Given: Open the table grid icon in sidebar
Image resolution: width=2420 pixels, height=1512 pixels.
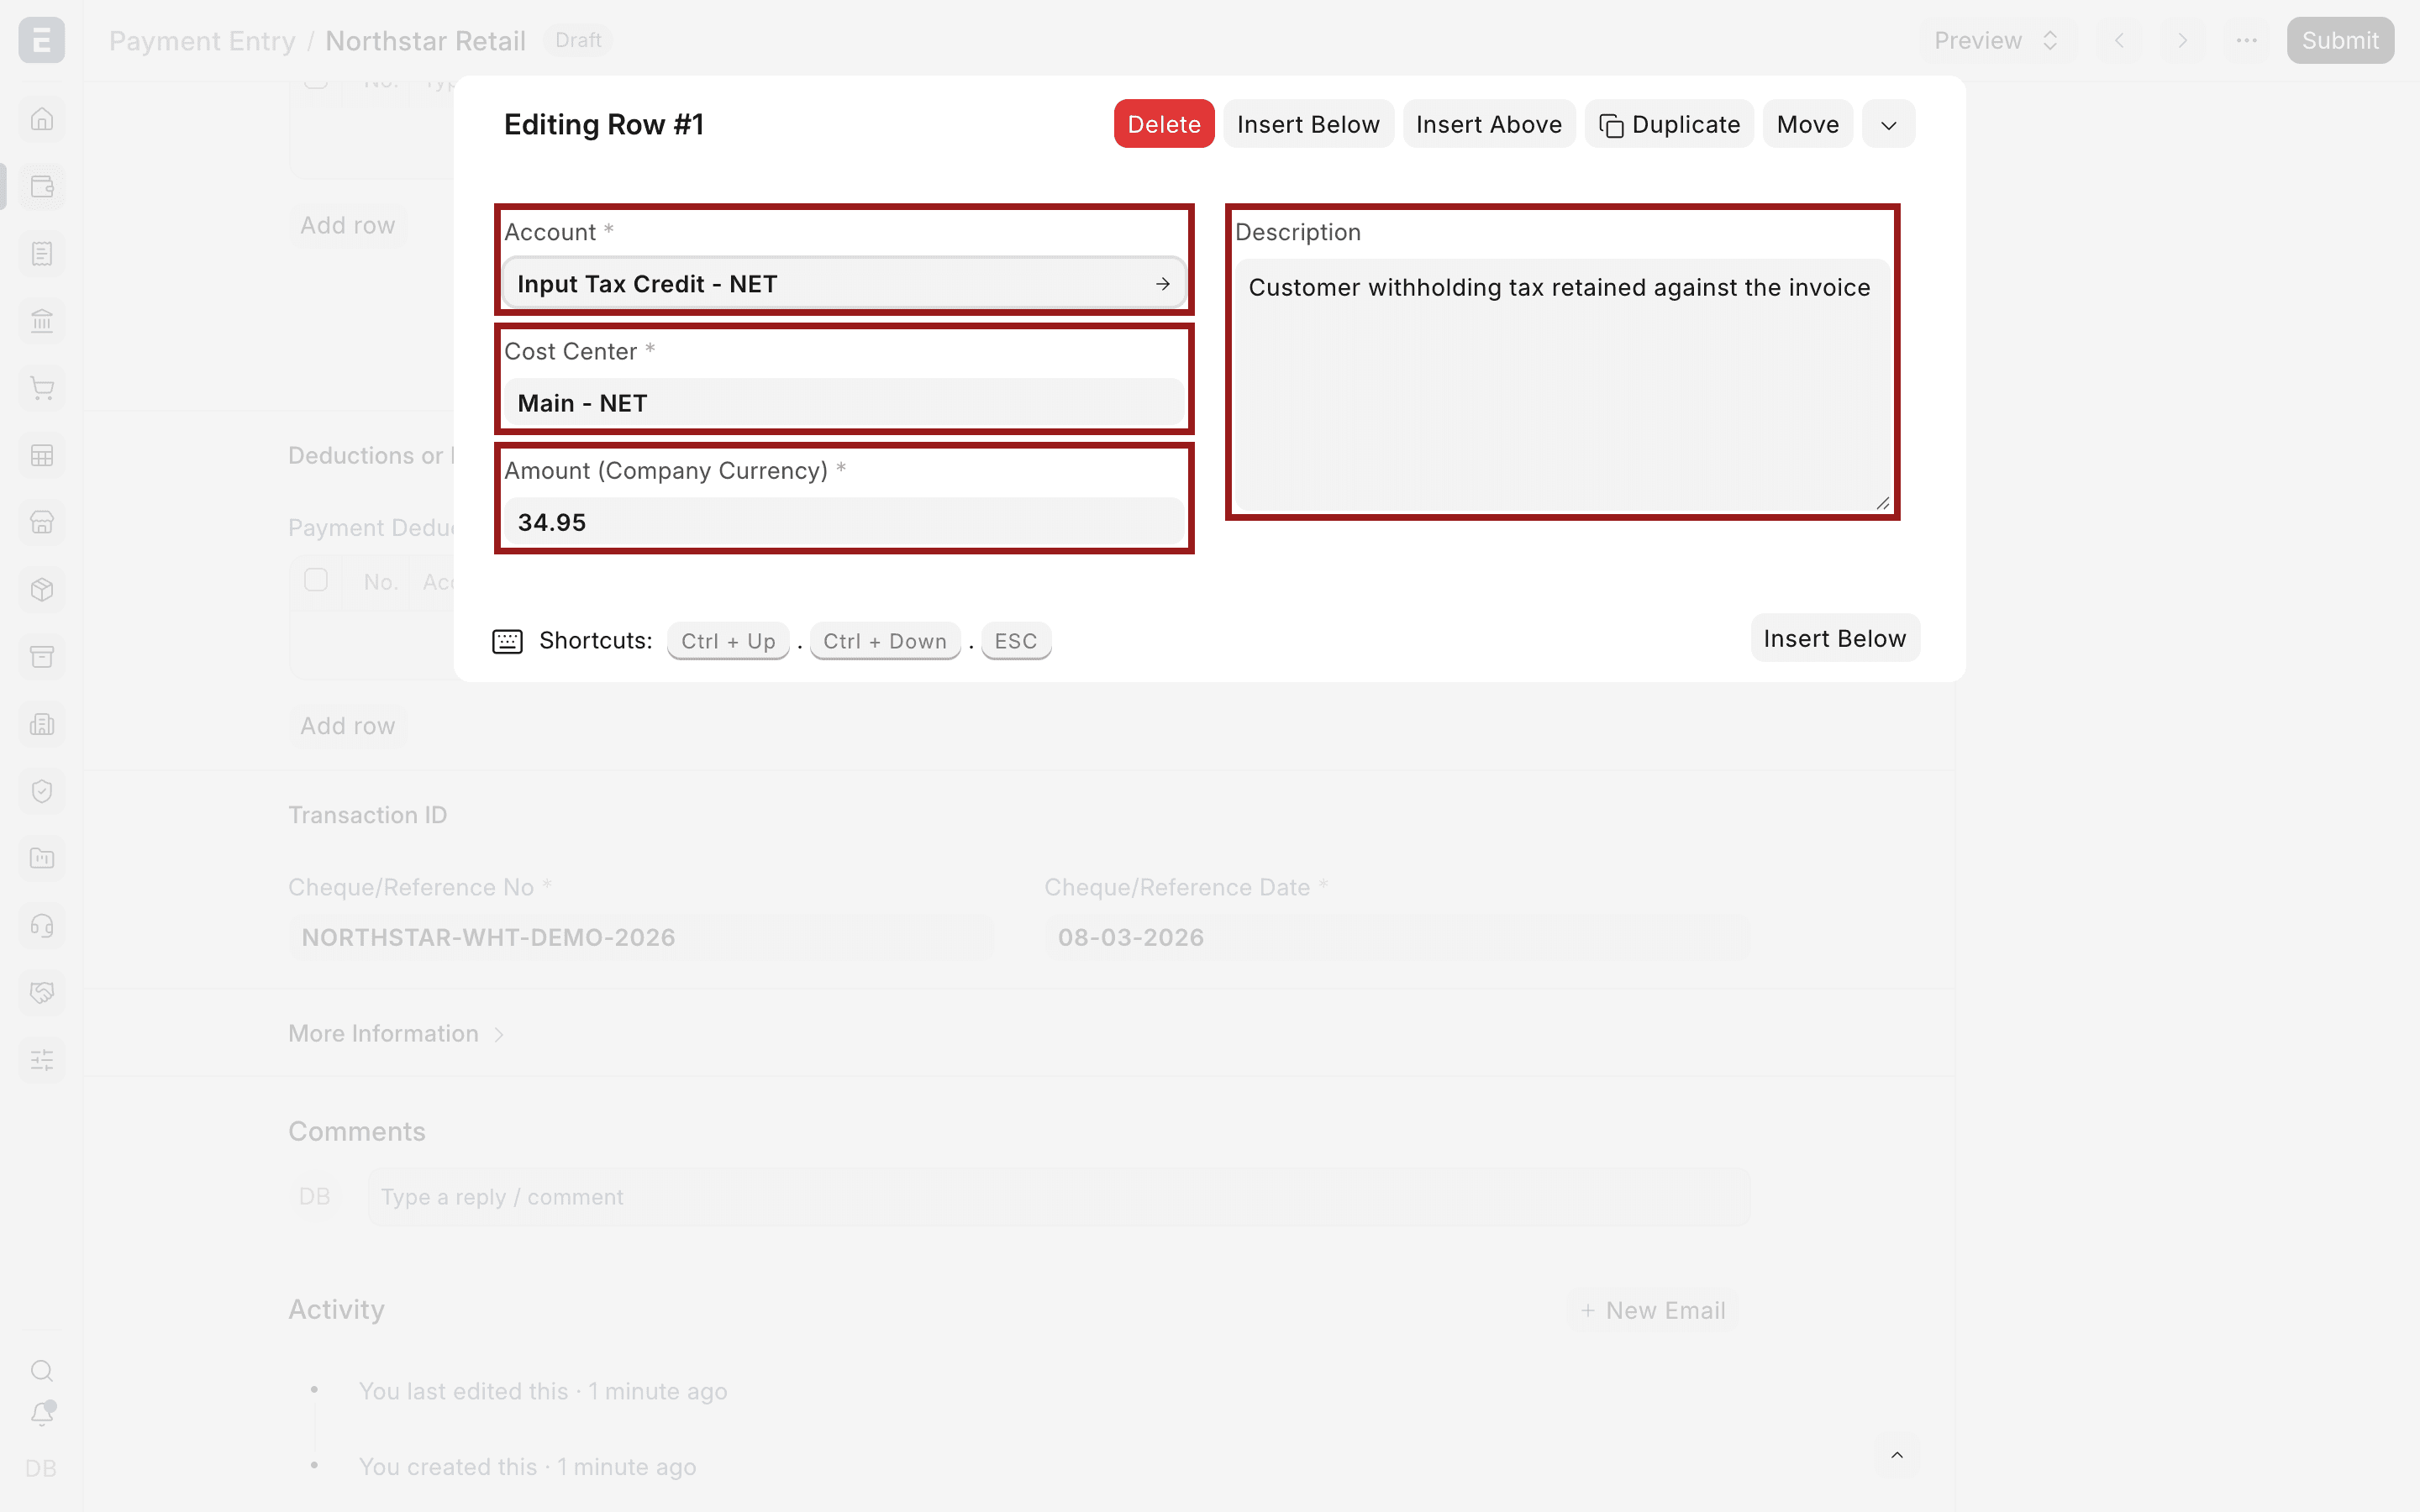Looking at the screenshot, I should point(42,456).
